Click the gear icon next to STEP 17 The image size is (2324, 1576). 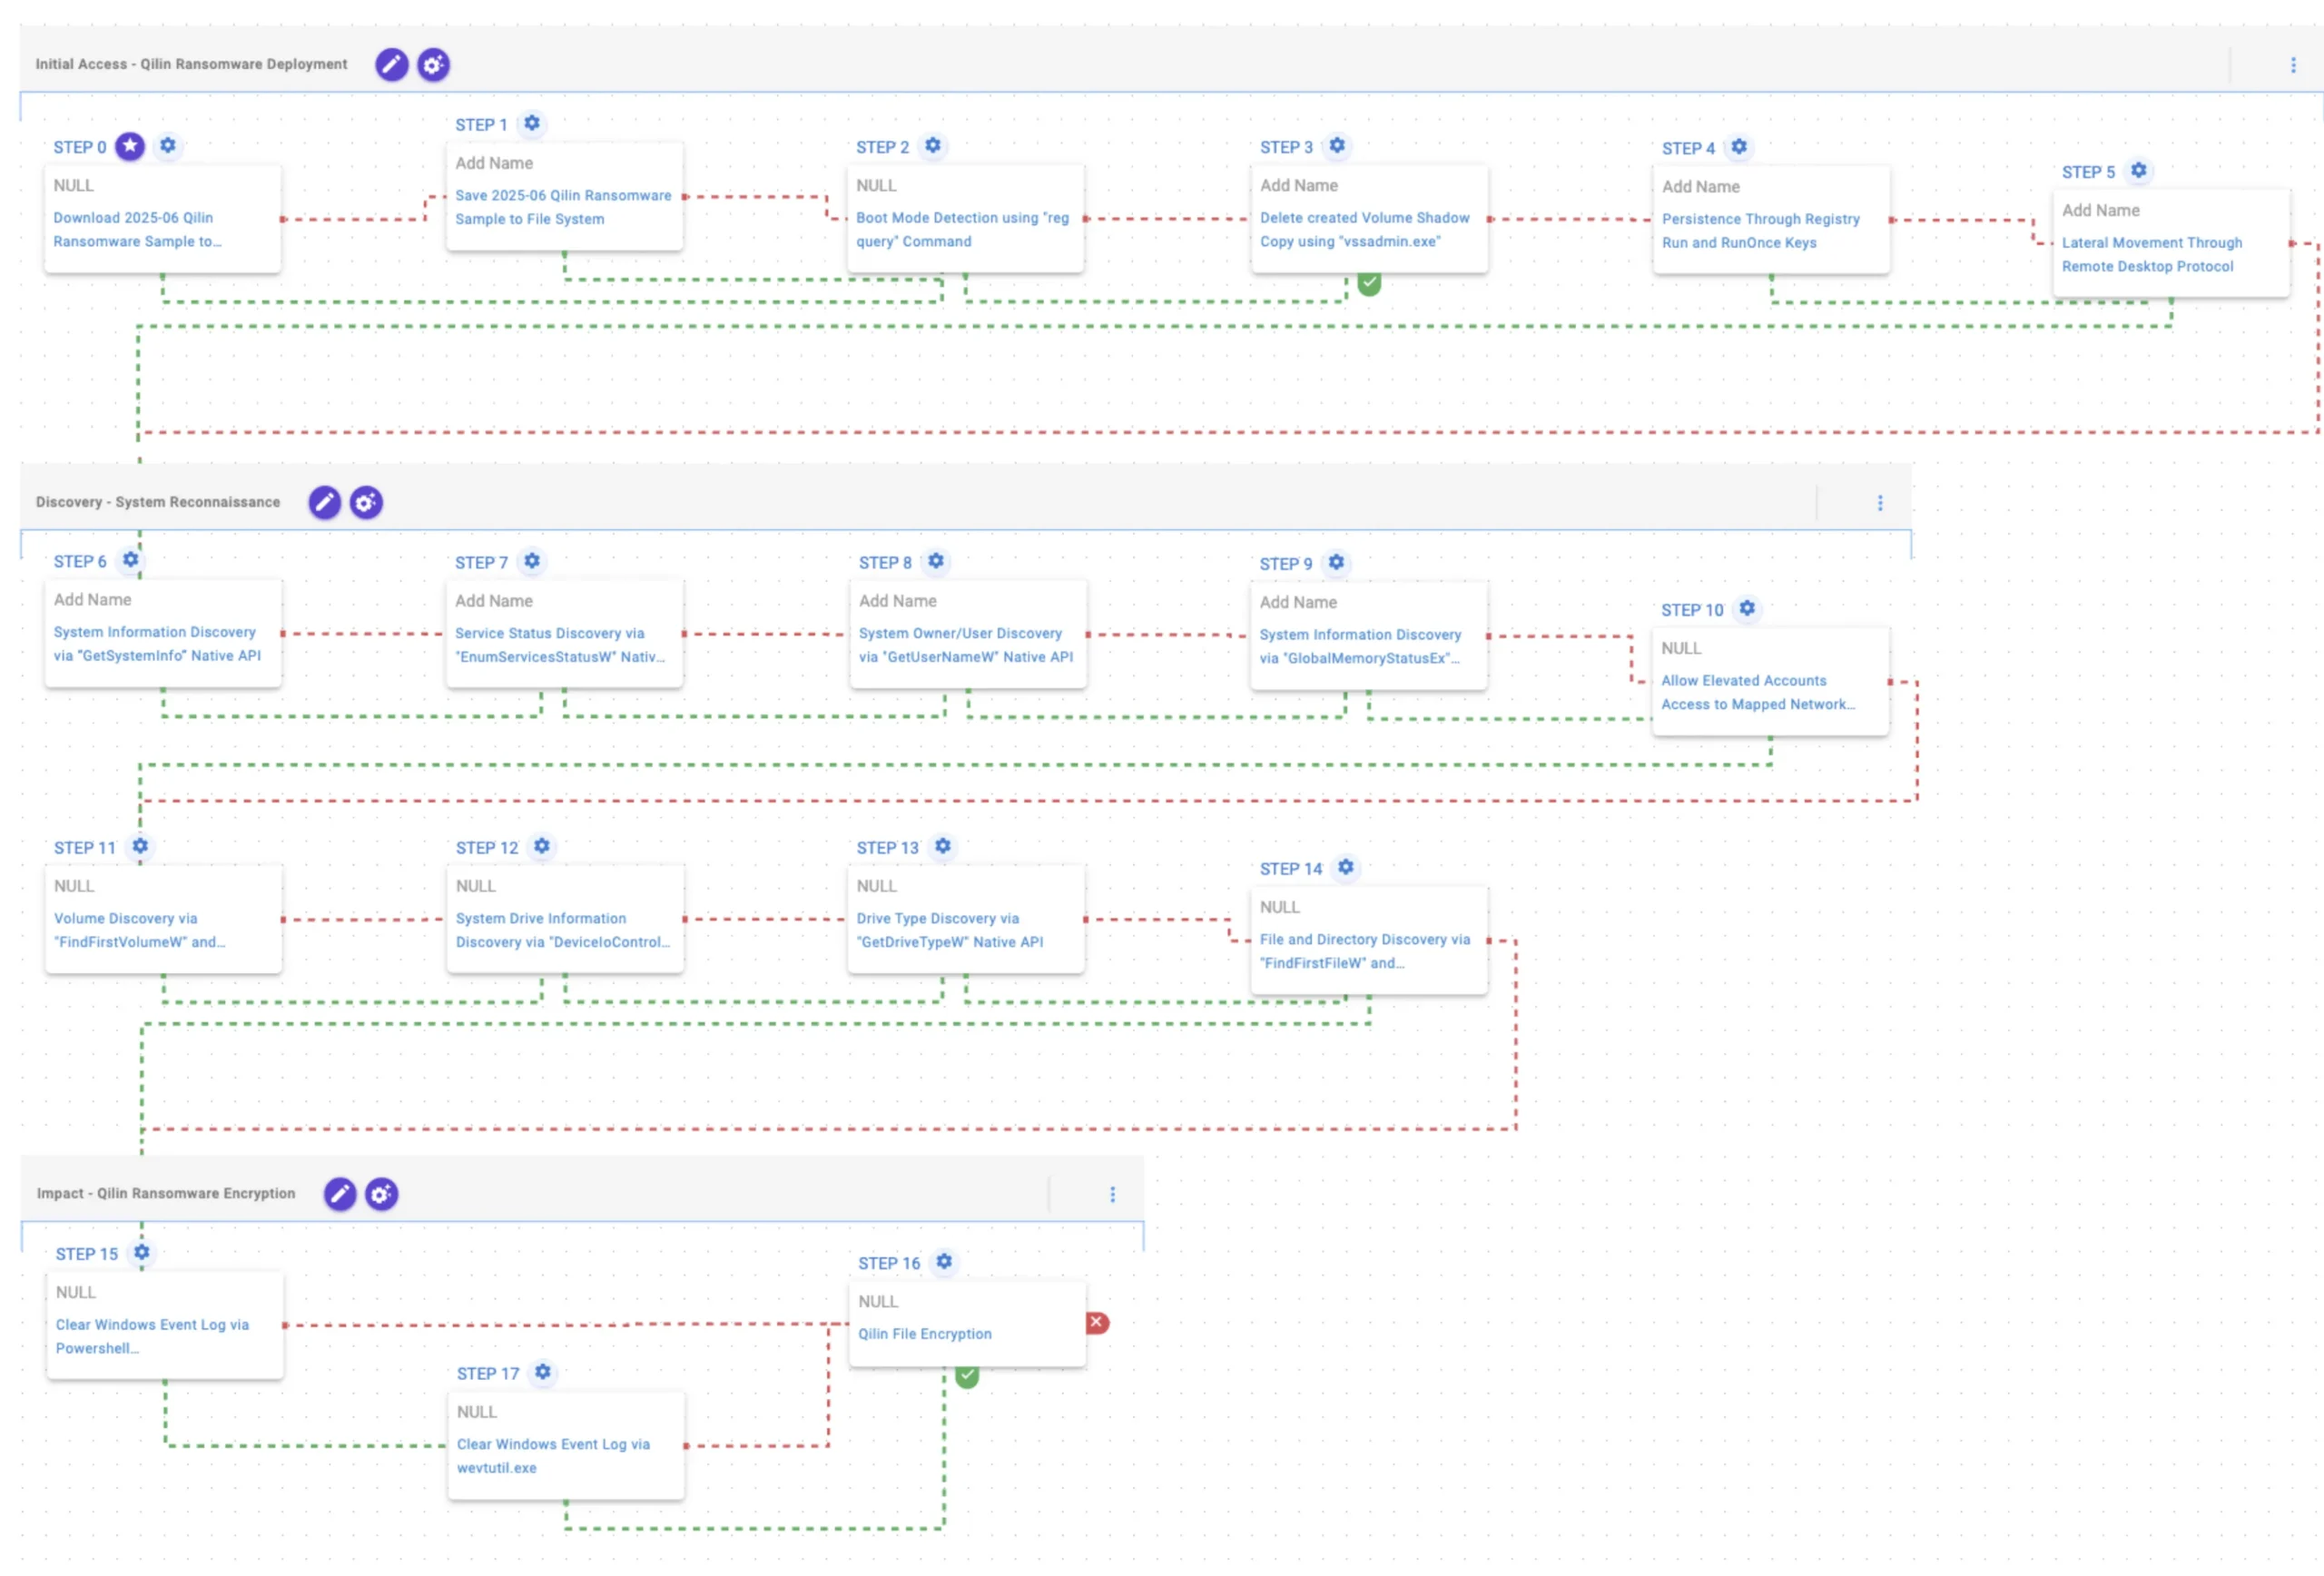click(x=543, y=1372)
